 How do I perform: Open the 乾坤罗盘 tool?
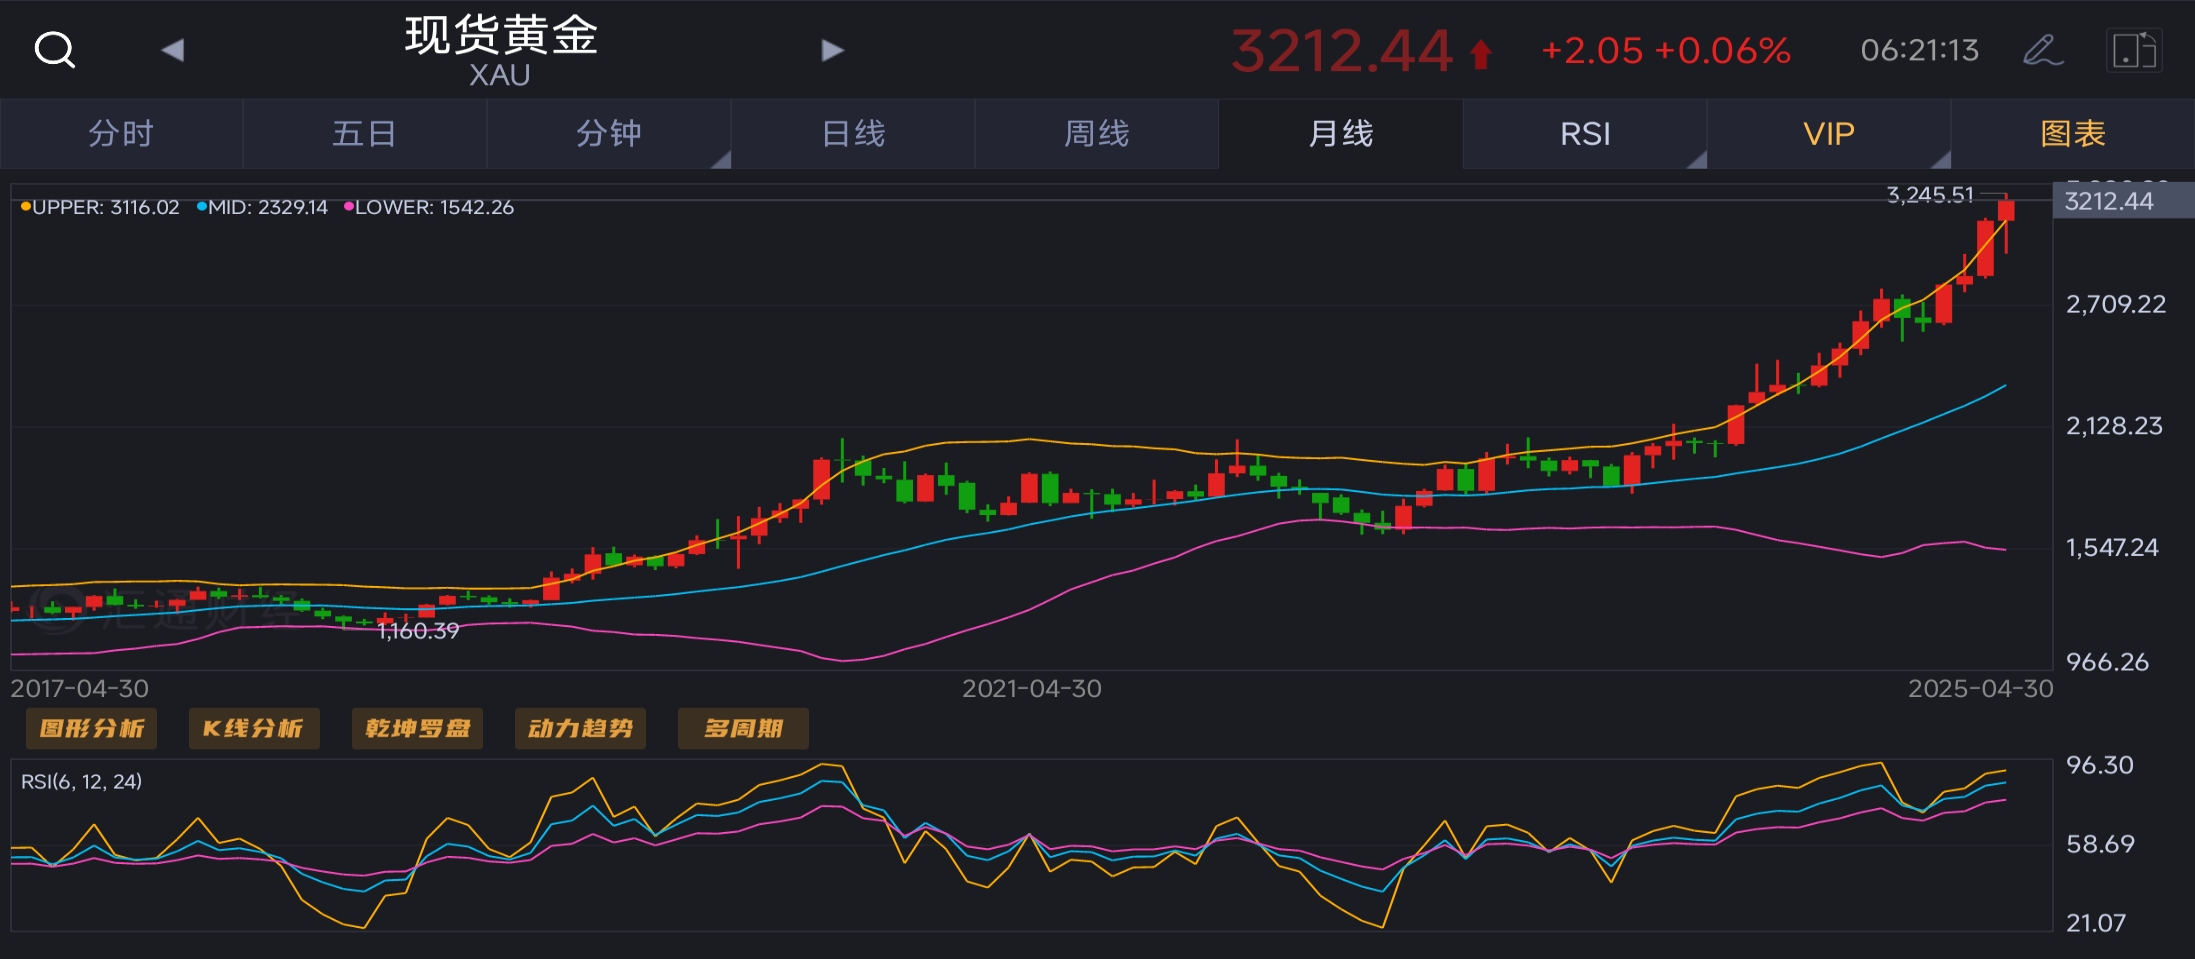417,728
